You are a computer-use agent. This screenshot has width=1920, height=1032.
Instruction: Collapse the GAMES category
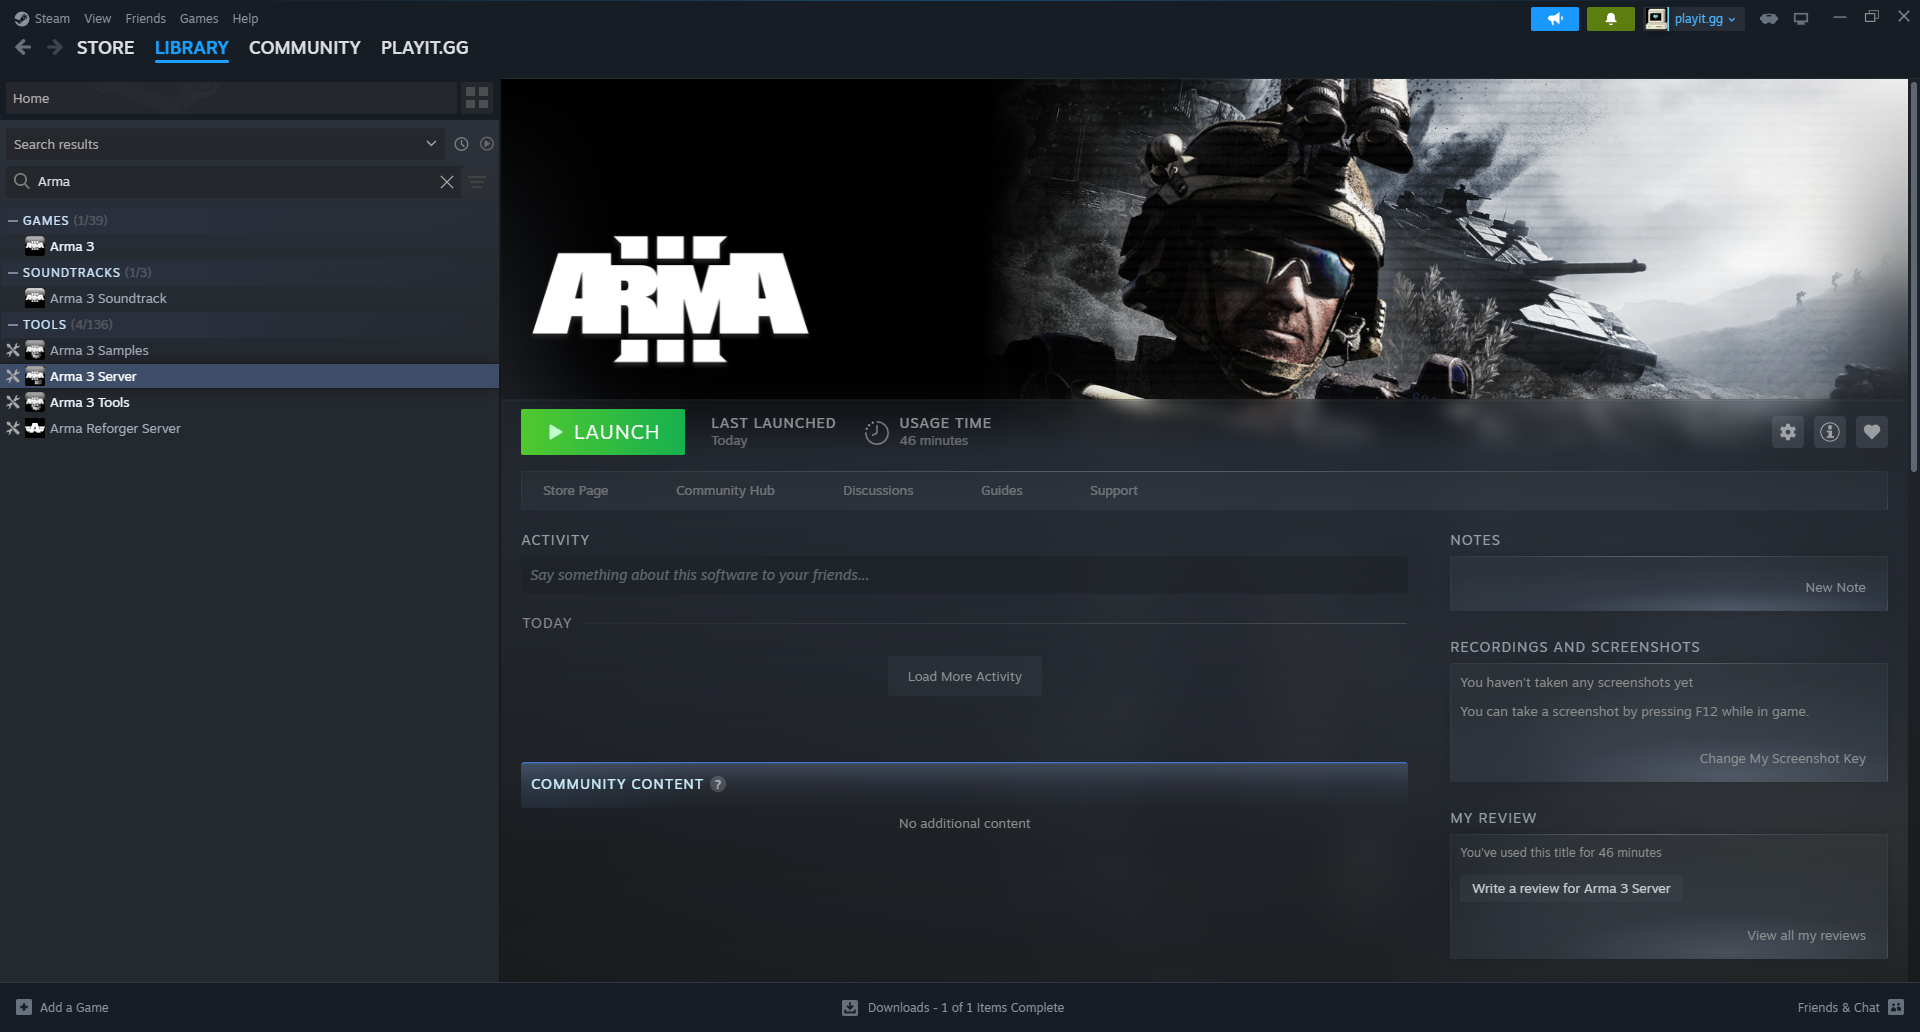coord(13,220)
